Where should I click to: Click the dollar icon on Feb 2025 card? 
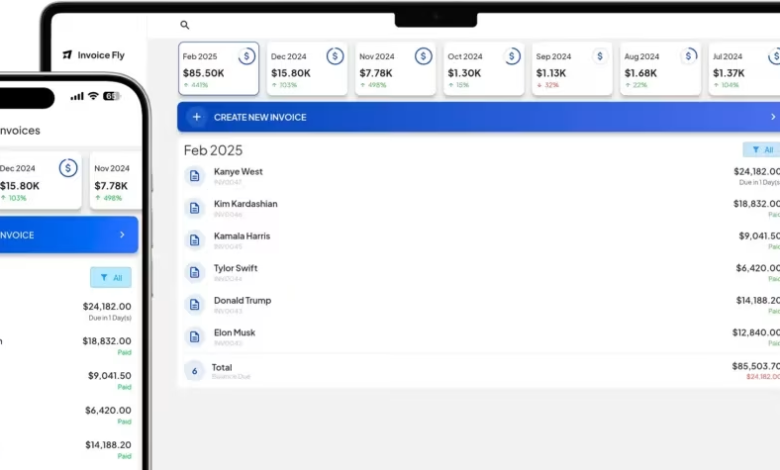pyautogui.click(x=246, y=57)
